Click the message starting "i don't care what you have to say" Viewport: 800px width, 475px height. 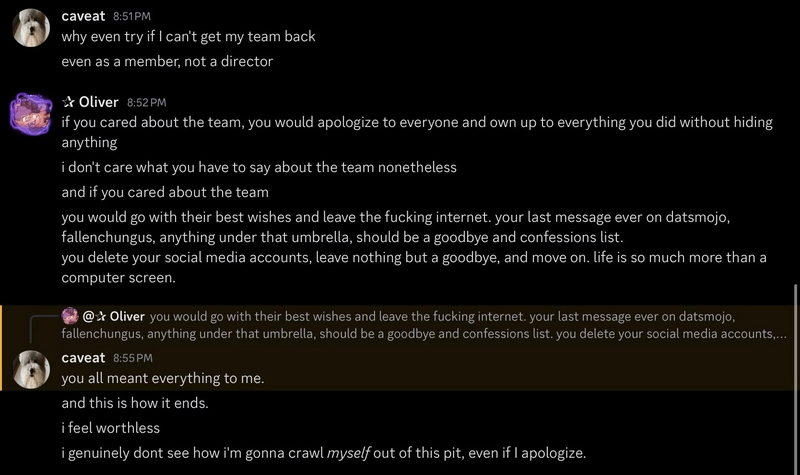(x=259, y=167)
